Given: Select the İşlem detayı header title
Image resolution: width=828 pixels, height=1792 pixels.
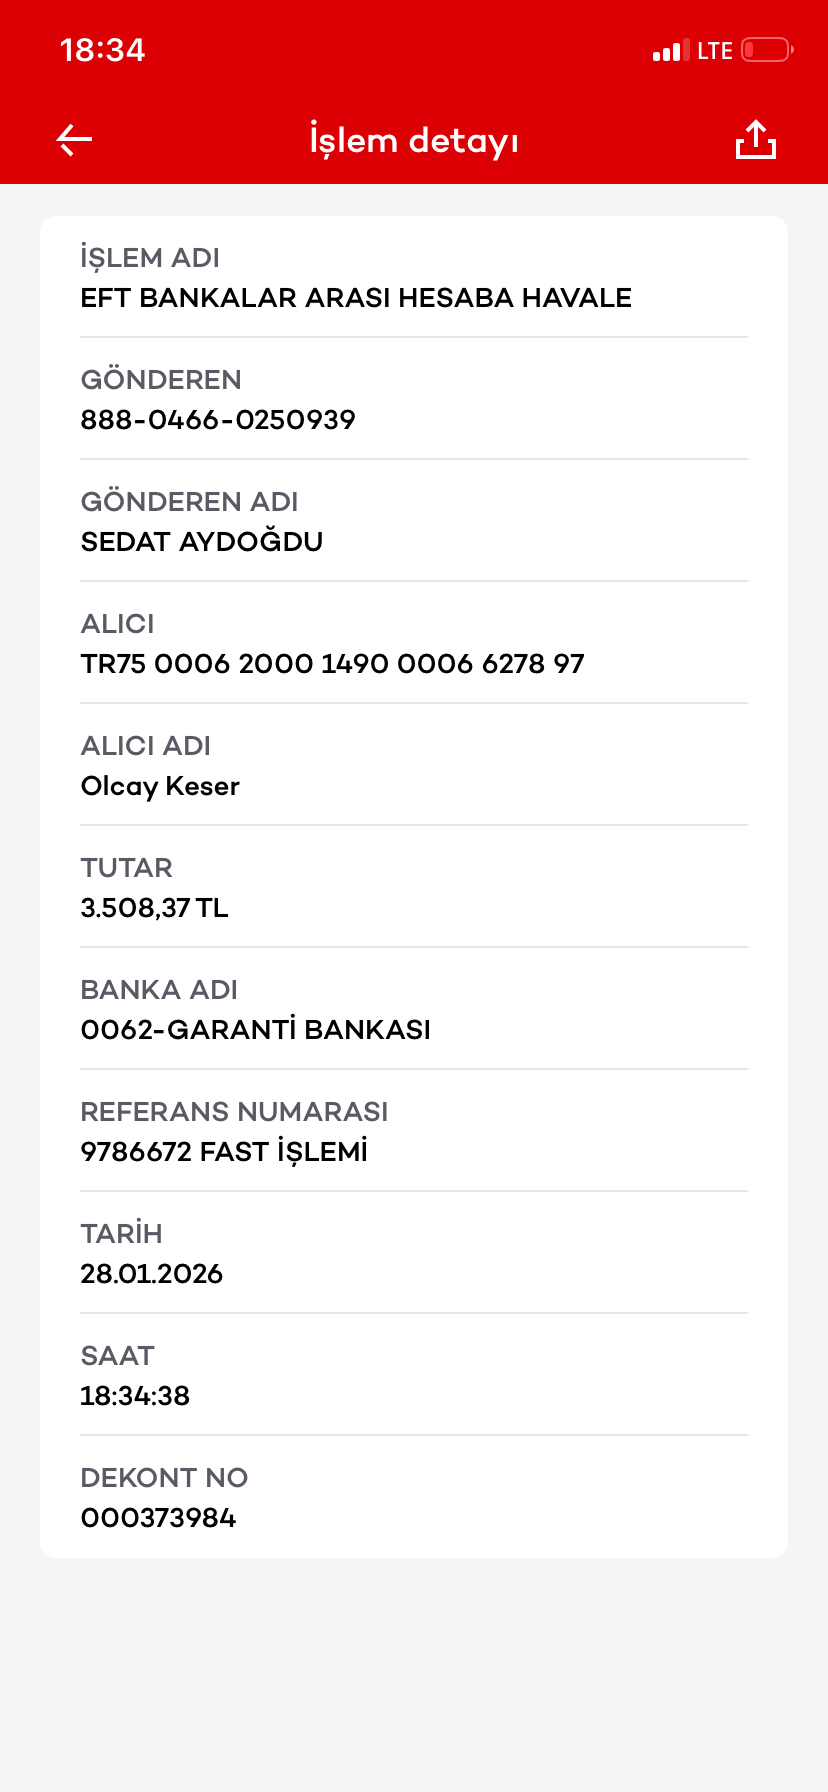Looking at the screenshot, I should (x=414, y=141).
